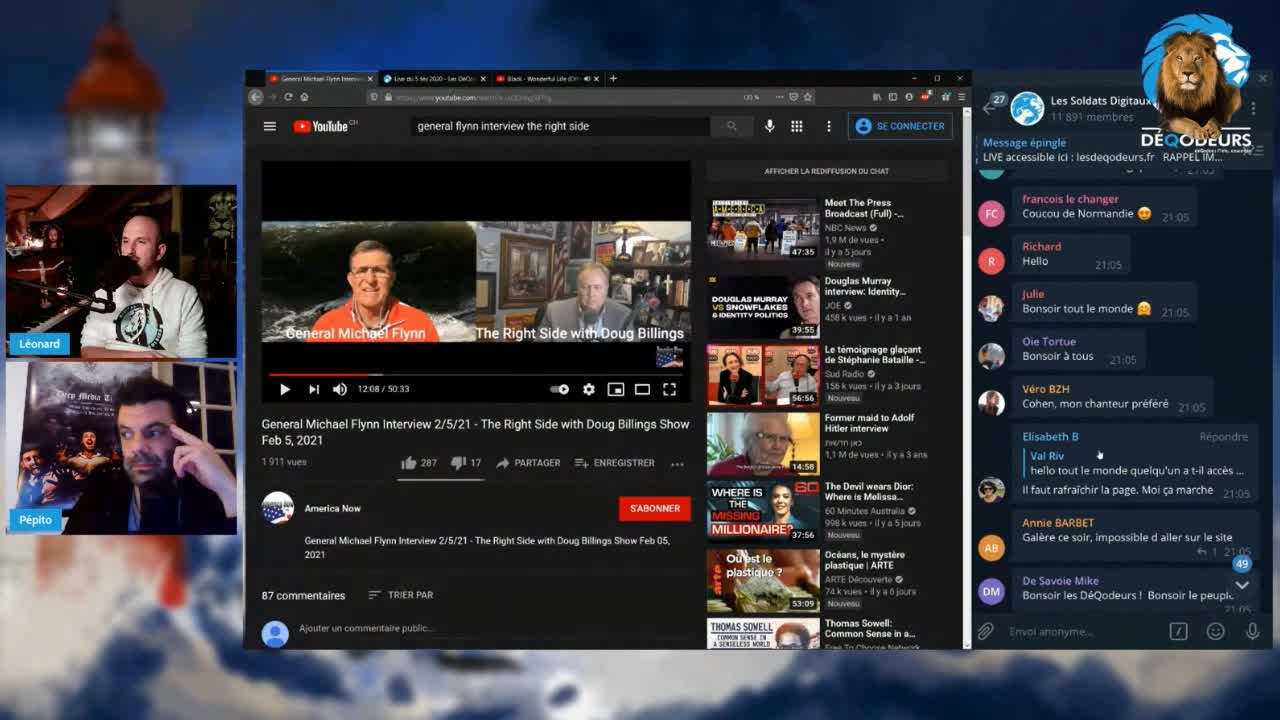
Task: Attach a file with paperclip icon
Action: coord(986,631)
